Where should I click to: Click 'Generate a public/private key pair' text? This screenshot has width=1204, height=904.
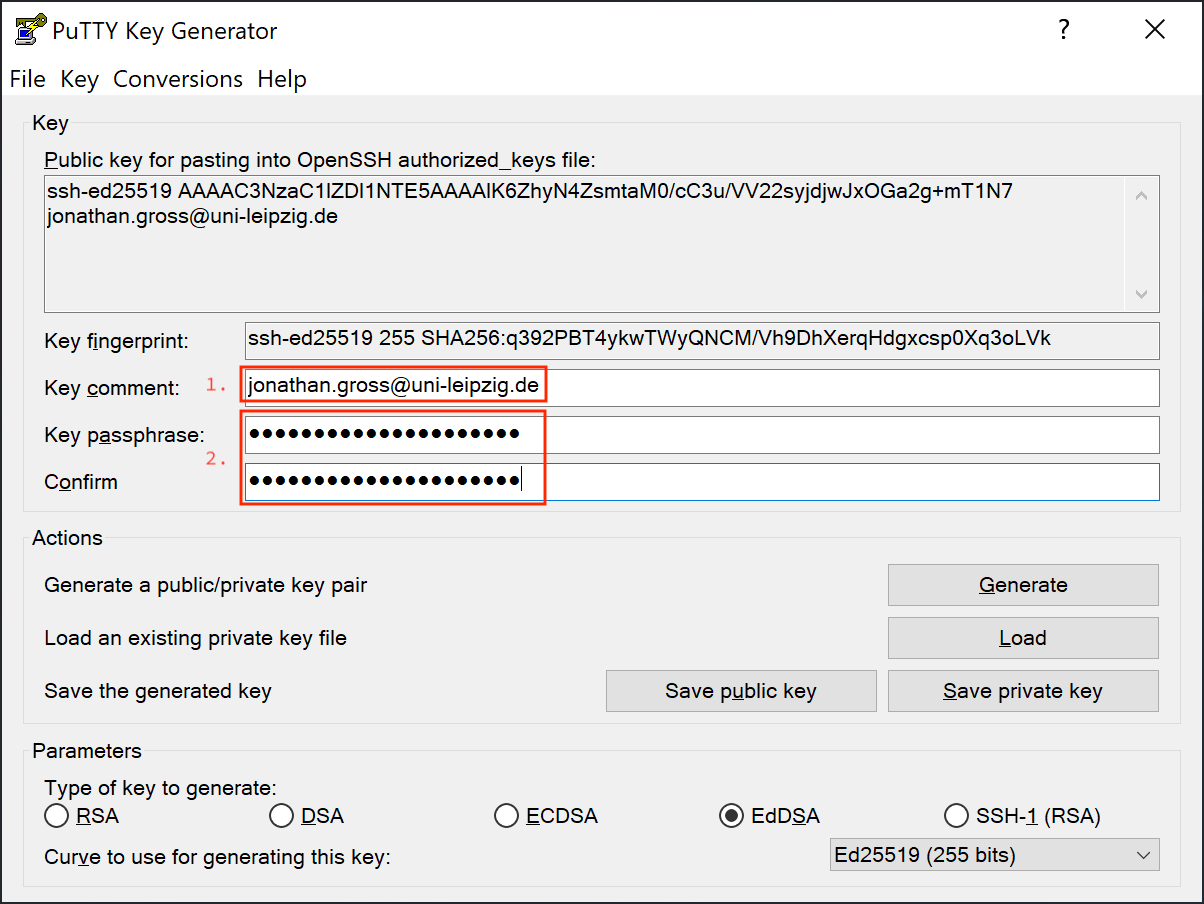tap(206, 585)
